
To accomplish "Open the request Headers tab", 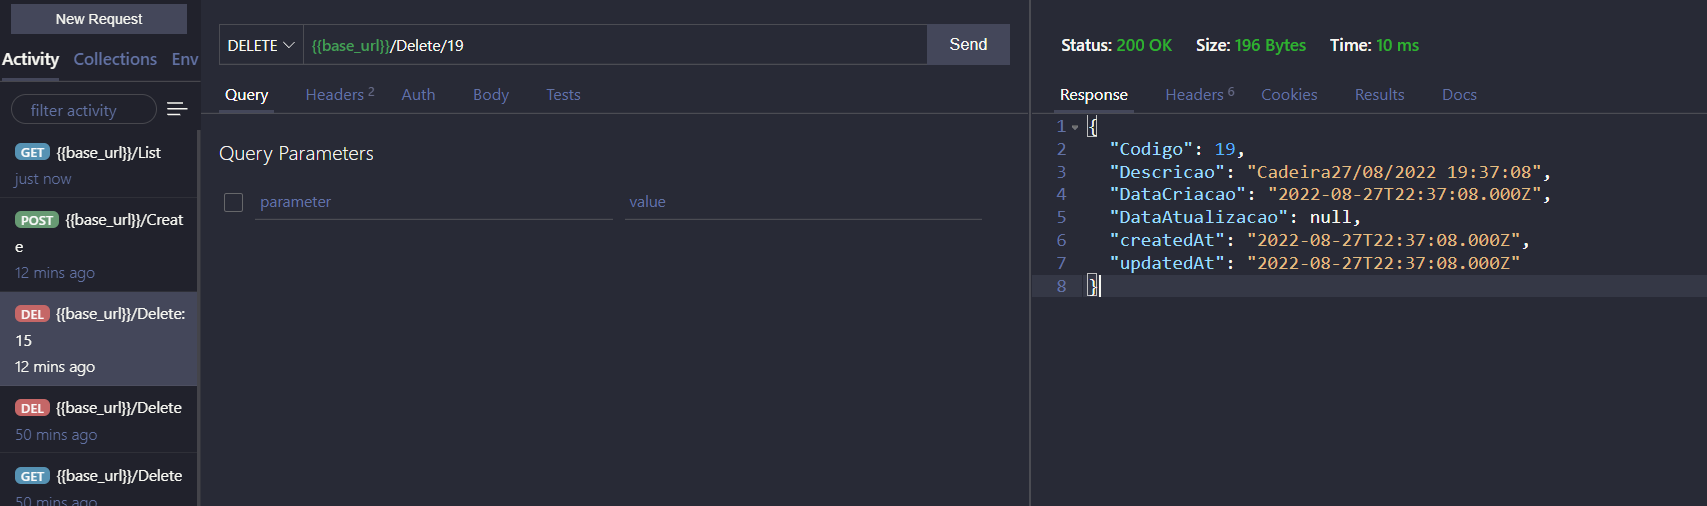I will click(x=340, y=95).
